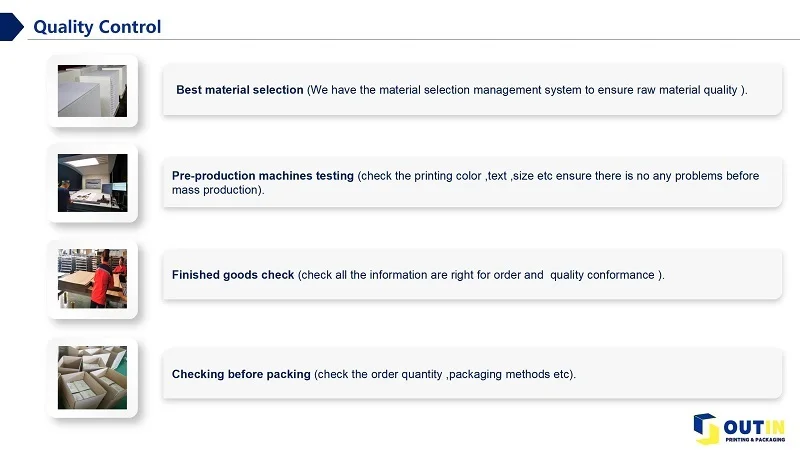This screenshot has height=450, width=800.
Task: Click the "mass production)." text line
Action: (218, 190)
